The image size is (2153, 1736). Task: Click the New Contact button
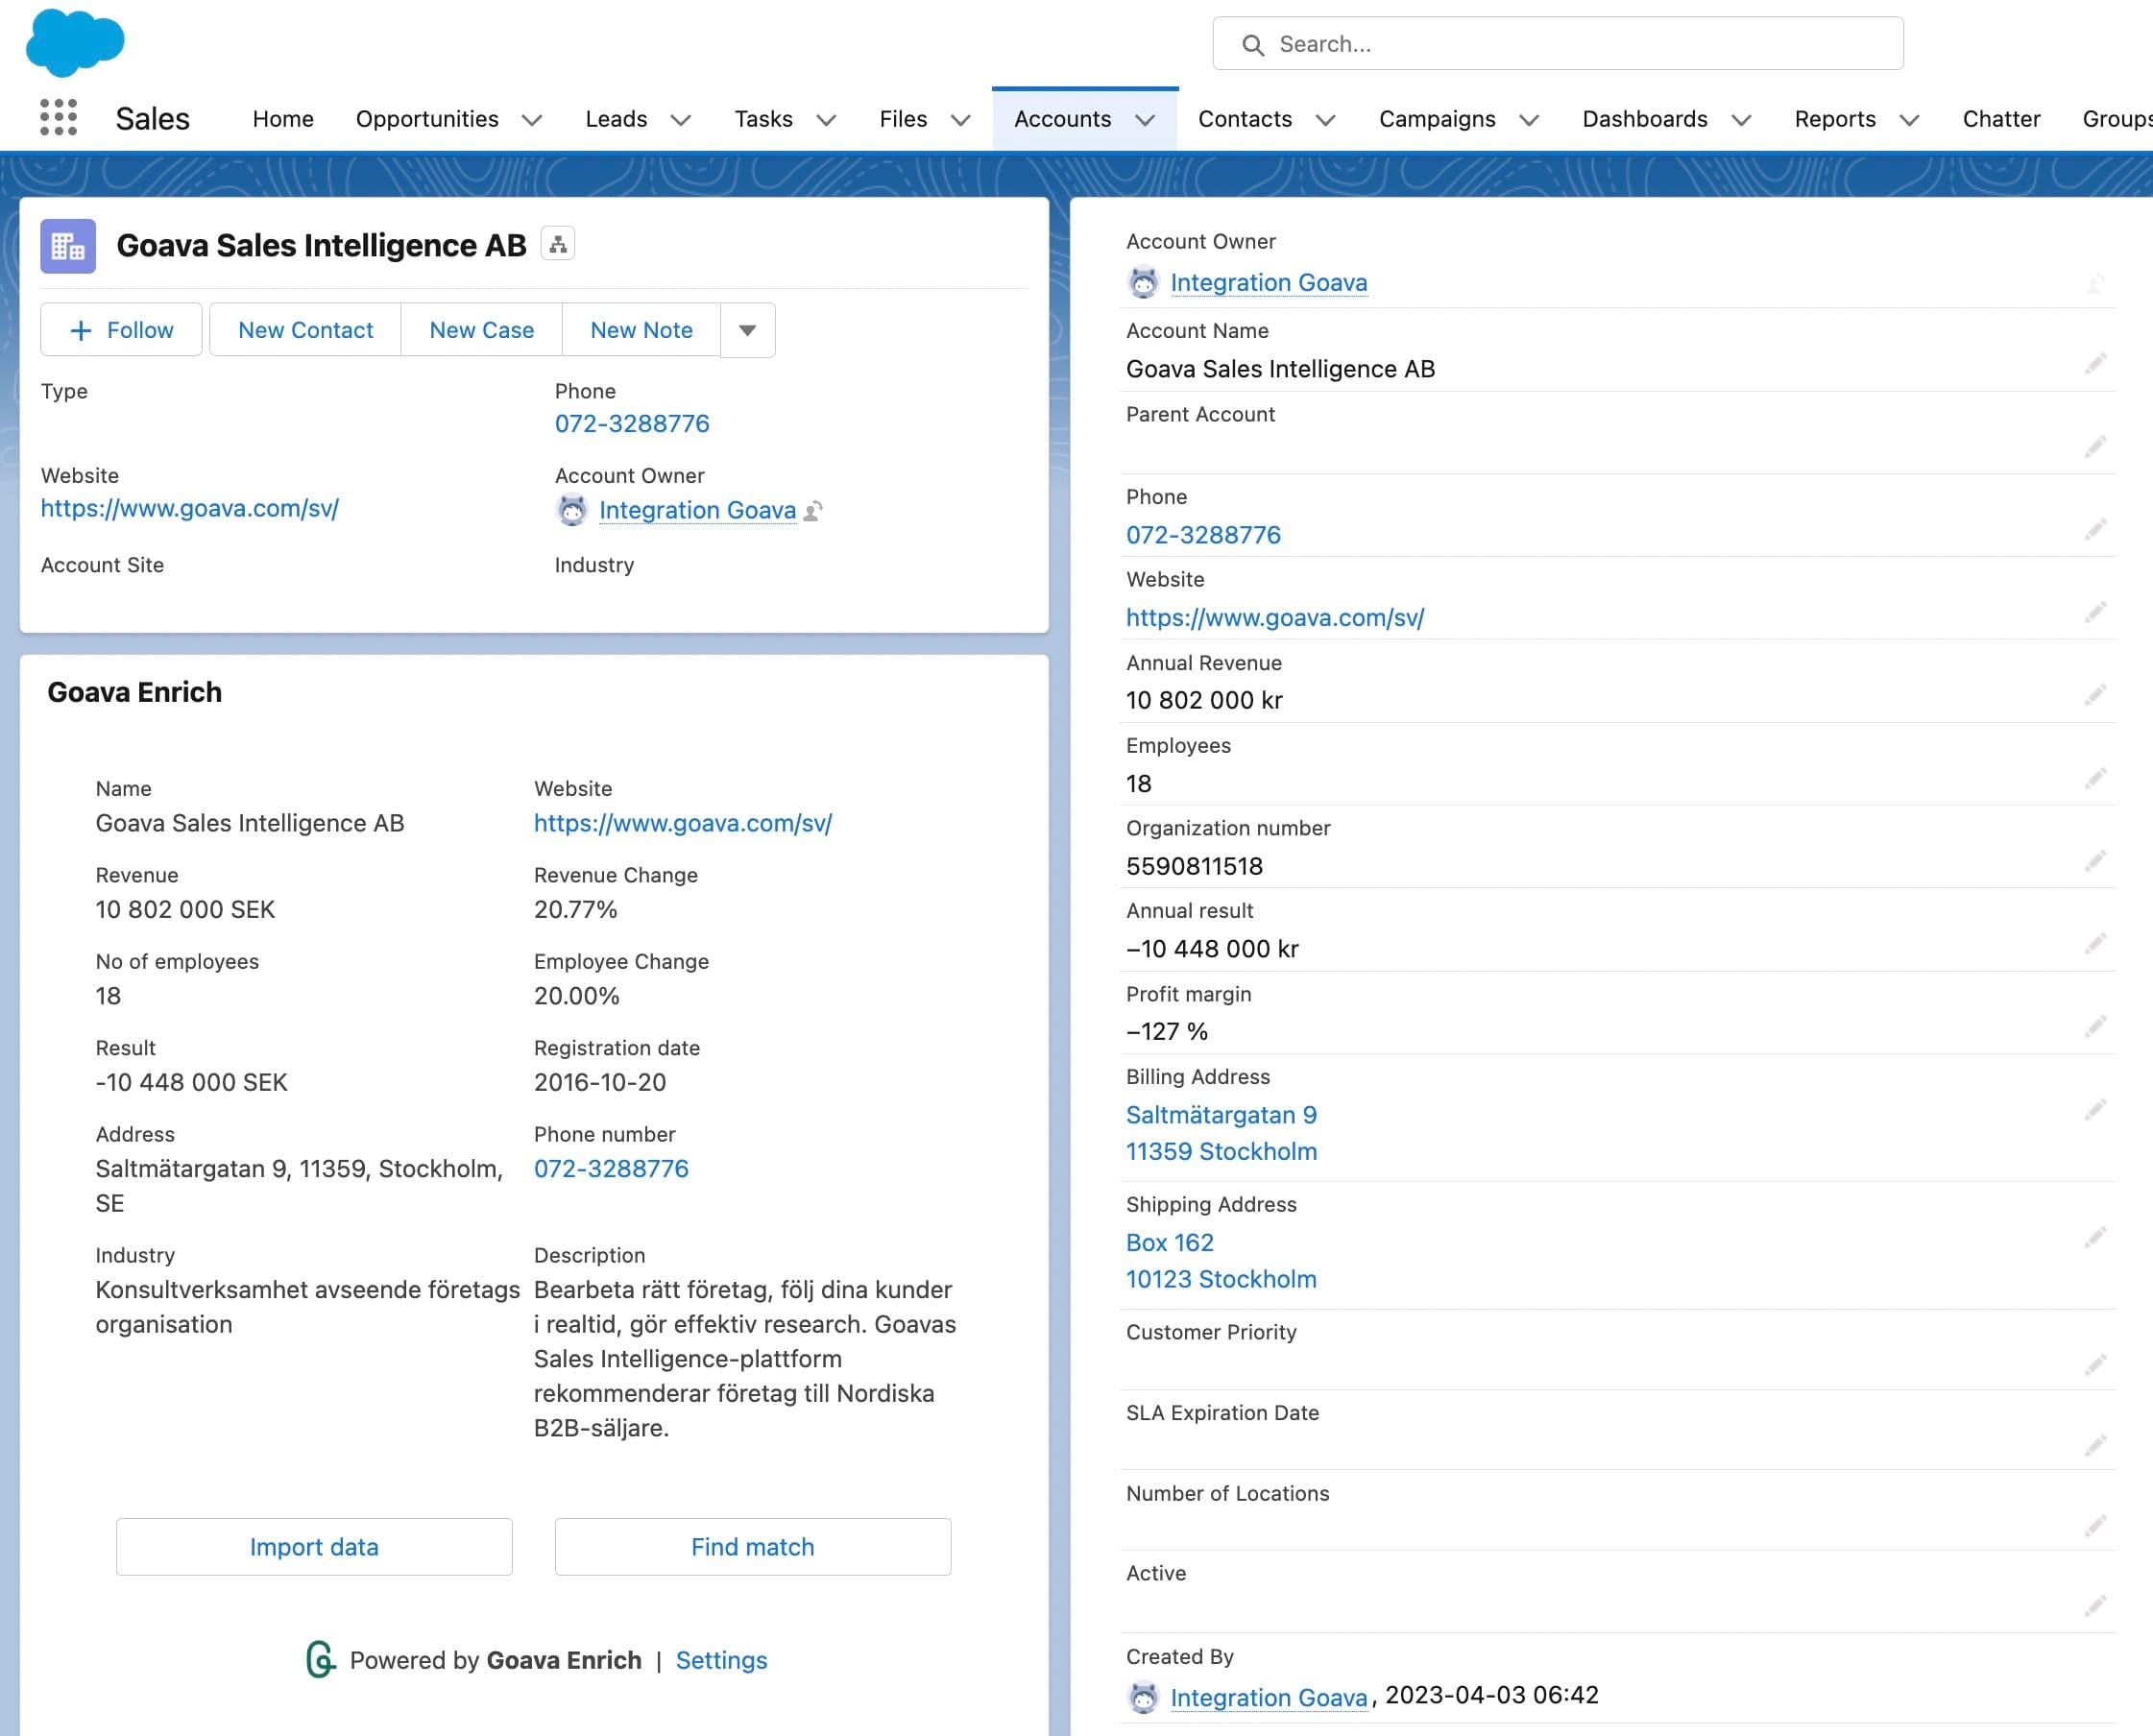(x=305, y=330)
